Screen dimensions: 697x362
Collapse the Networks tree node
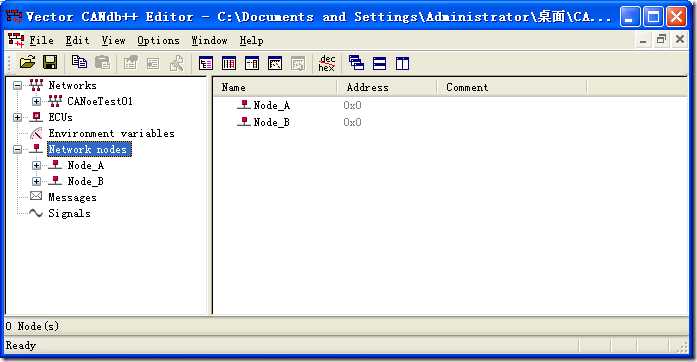(x=17, y=85)
